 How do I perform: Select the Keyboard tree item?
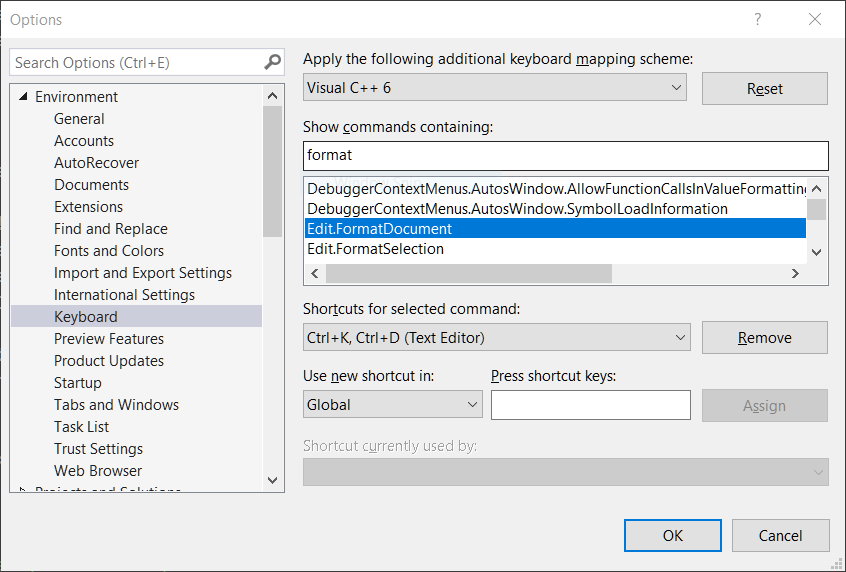pyautogui.click(x=137, y=316)
